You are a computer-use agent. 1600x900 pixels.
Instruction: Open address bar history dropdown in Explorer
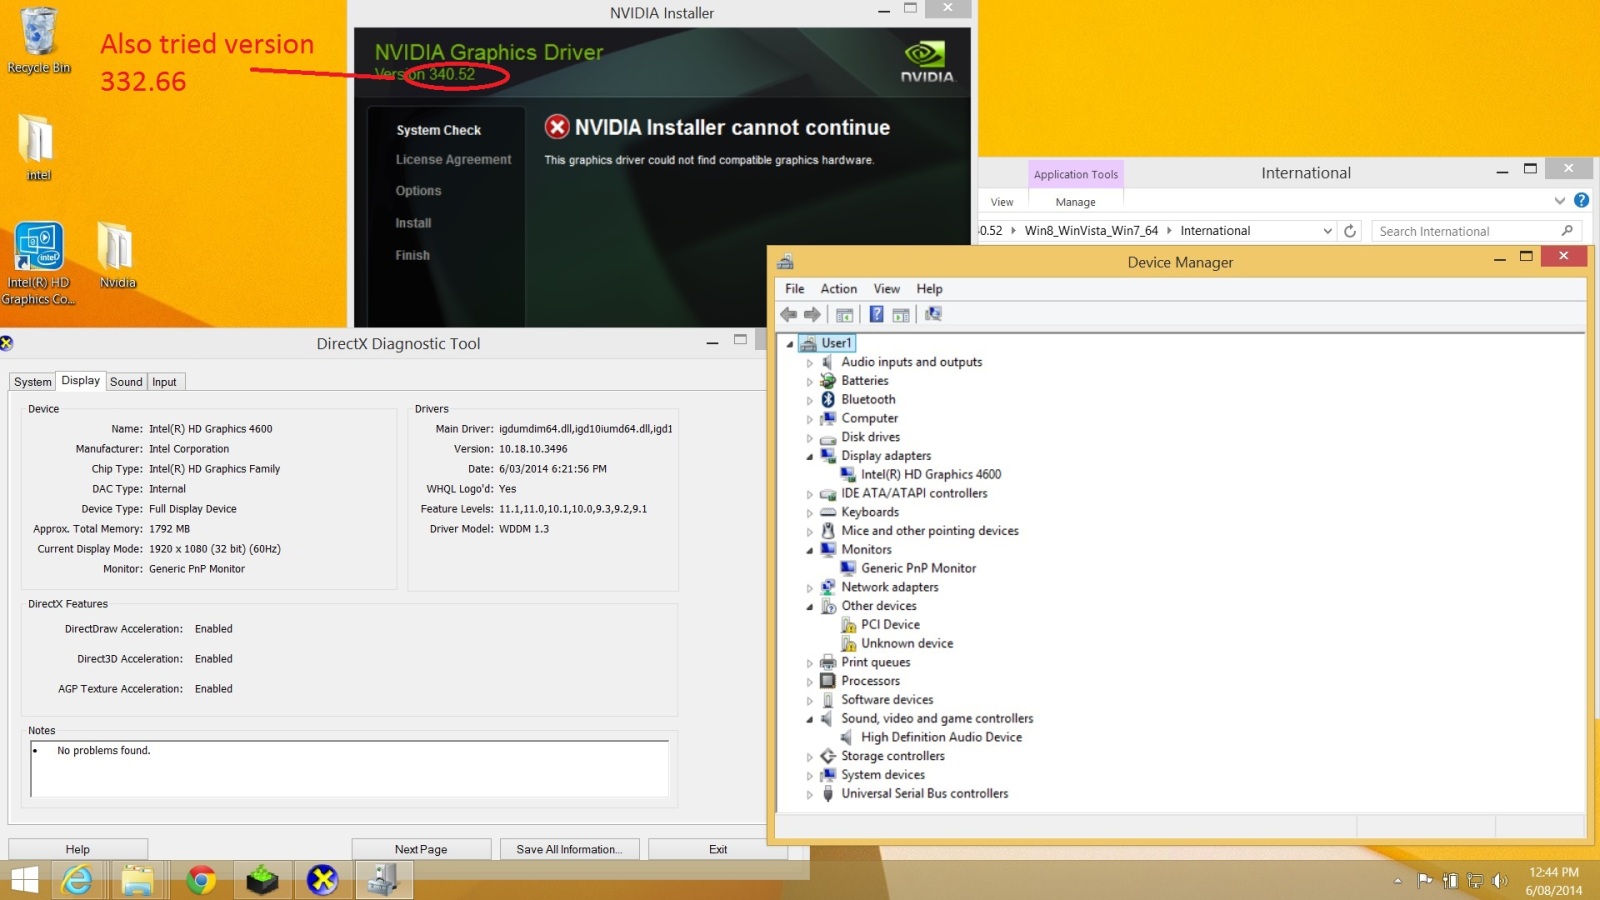tap(1328, 231)
